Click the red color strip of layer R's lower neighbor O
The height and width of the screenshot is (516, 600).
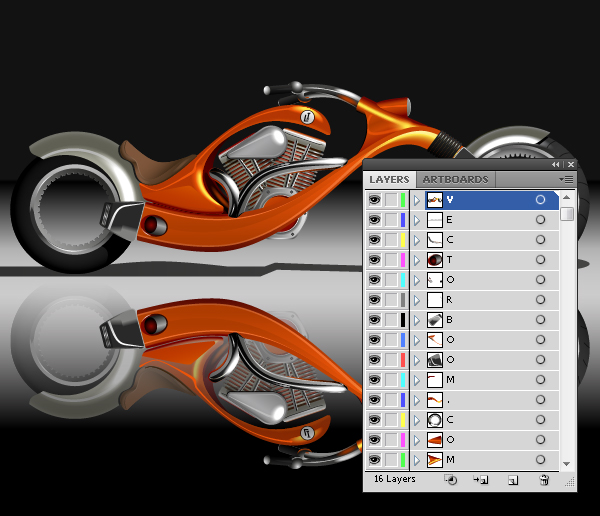(403, 360)
